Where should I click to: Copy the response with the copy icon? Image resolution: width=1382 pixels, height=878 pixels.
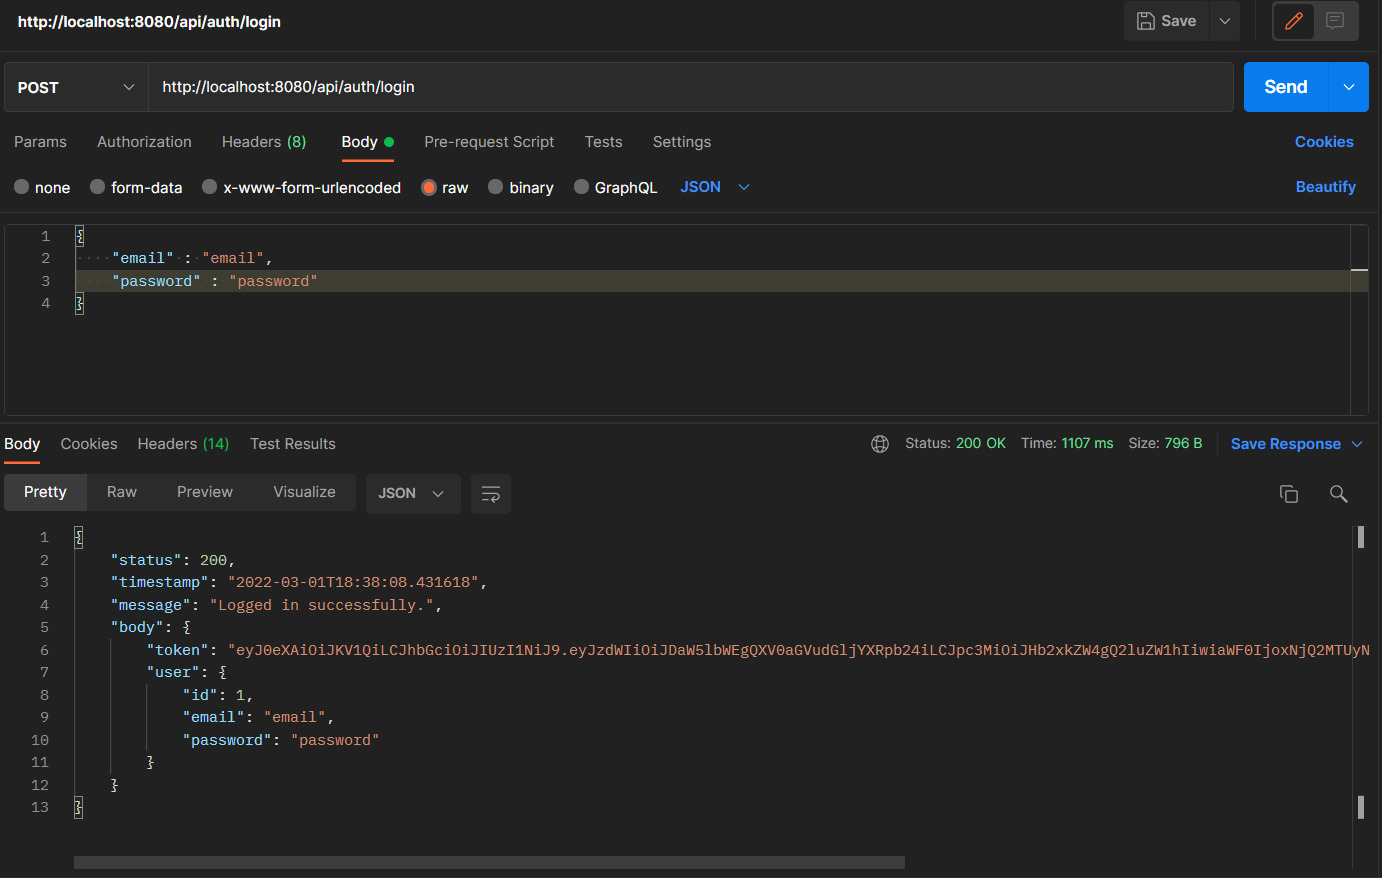tap(1289, 494)
